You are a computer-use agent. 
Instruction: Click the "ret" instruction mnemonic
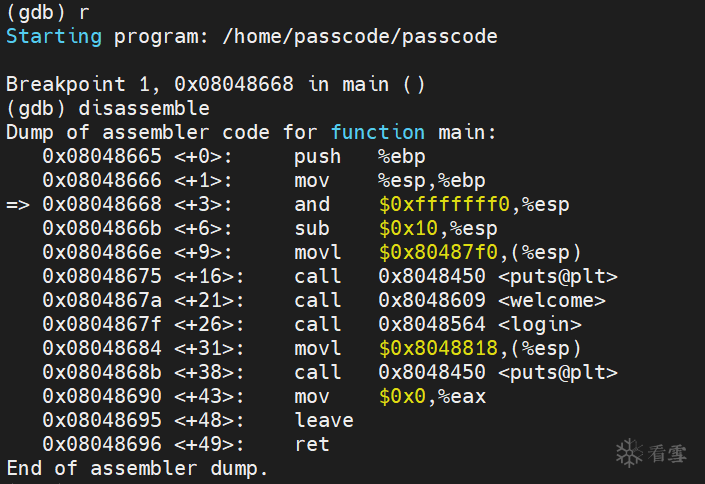click(x=312, y=445)
